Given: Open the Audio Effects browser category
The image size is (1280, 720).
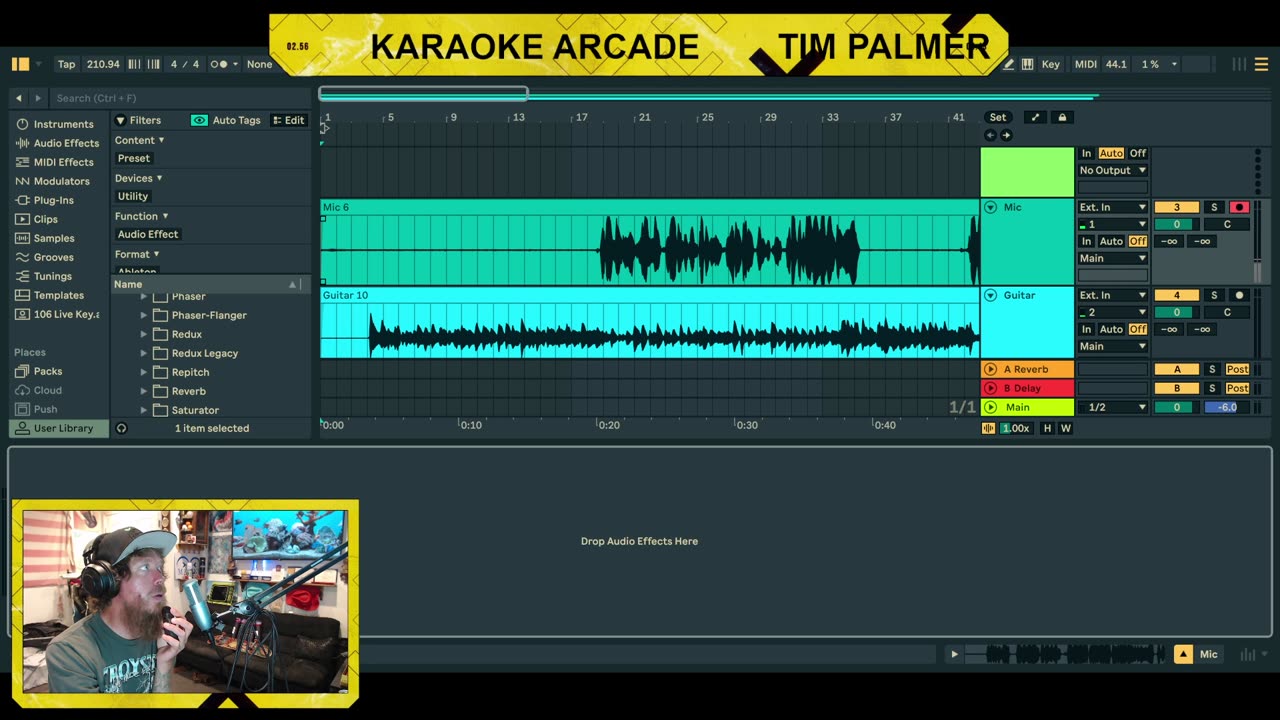Looking at the screenshot, I should (57, 143).
